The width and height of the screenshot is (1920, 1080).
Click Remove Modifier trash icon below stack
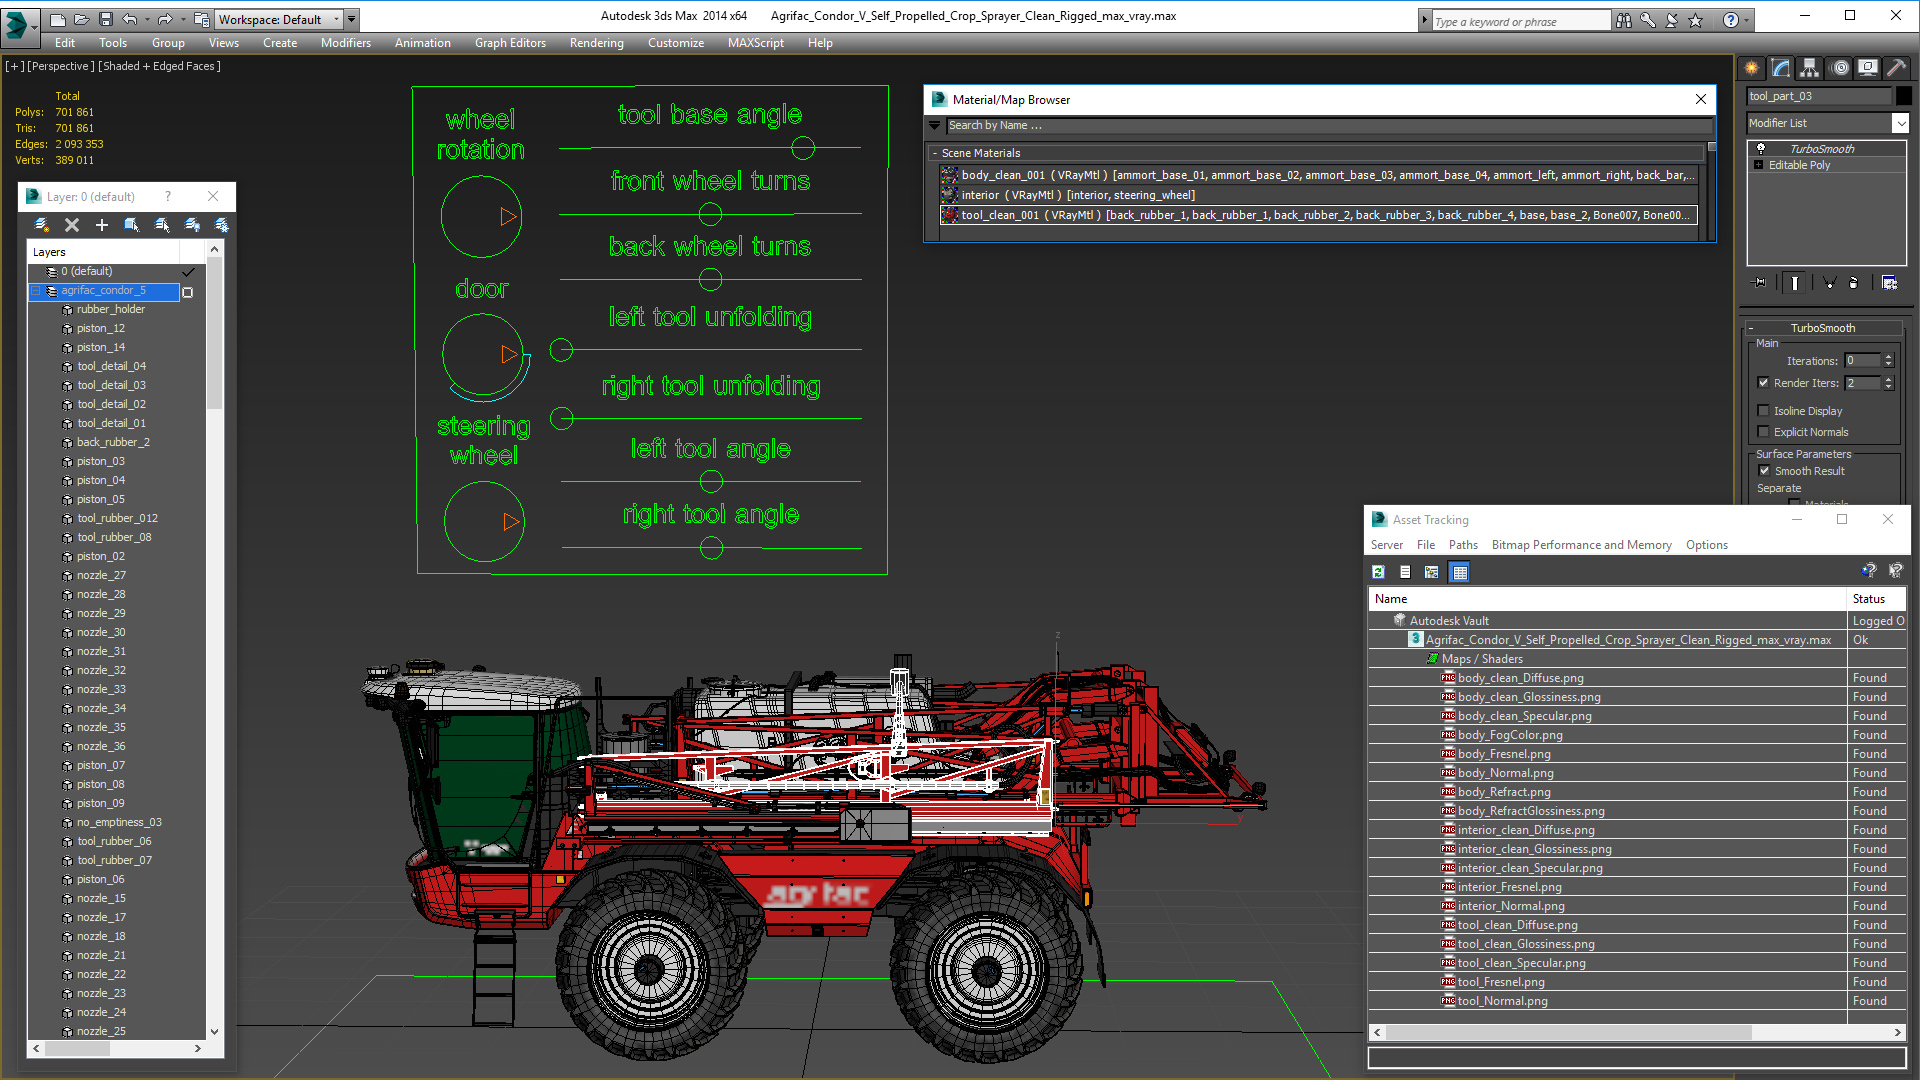pos(1853,283)
